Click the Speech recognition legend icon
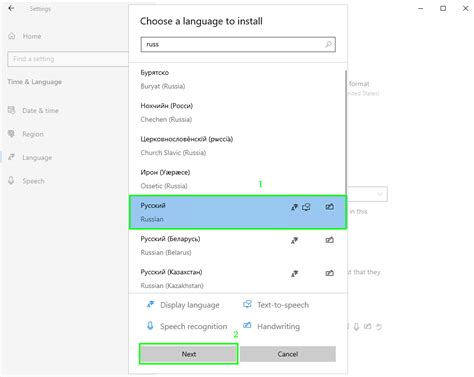The width and height of the screenshot is (474, 377). click(x=150, y=326)
